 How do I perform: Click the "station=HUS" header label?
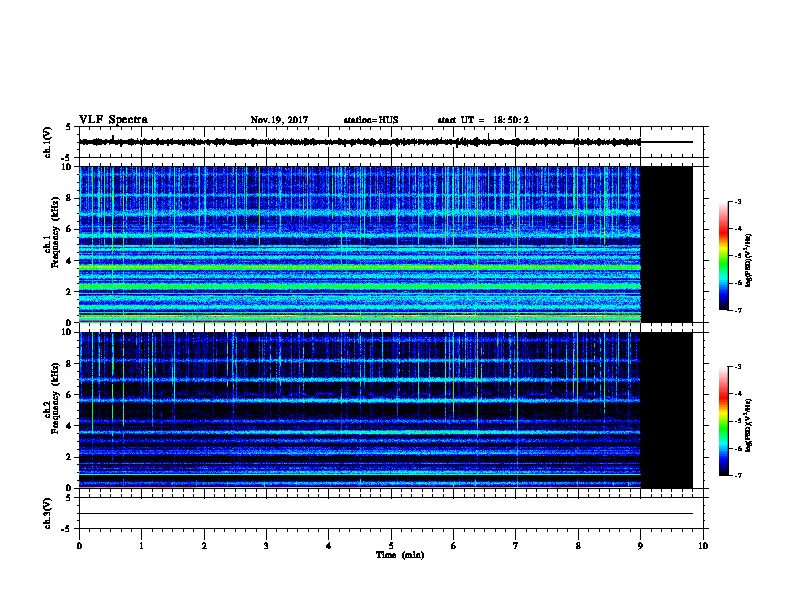(371, 120)
